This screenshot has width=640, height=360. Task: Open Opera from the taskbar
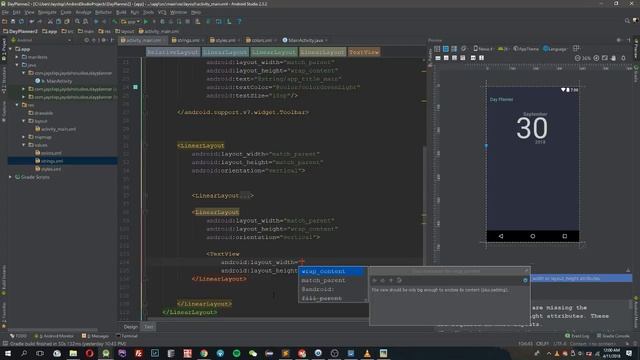[x=89, y=353]
